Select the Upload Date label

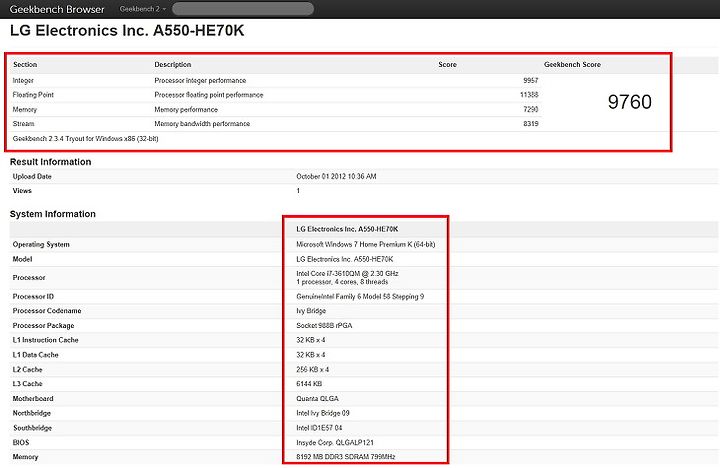32,176
